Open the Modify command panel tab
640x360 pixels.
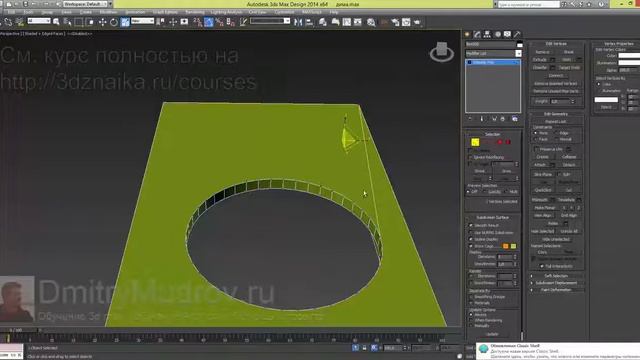(x=477, y=34)
